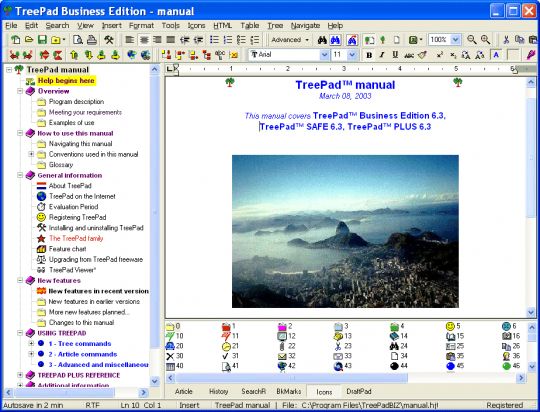Save the file with the floppy disk icon
This screenshot has width=540, height=412.
pyautogui.click(x=42, y=40)
